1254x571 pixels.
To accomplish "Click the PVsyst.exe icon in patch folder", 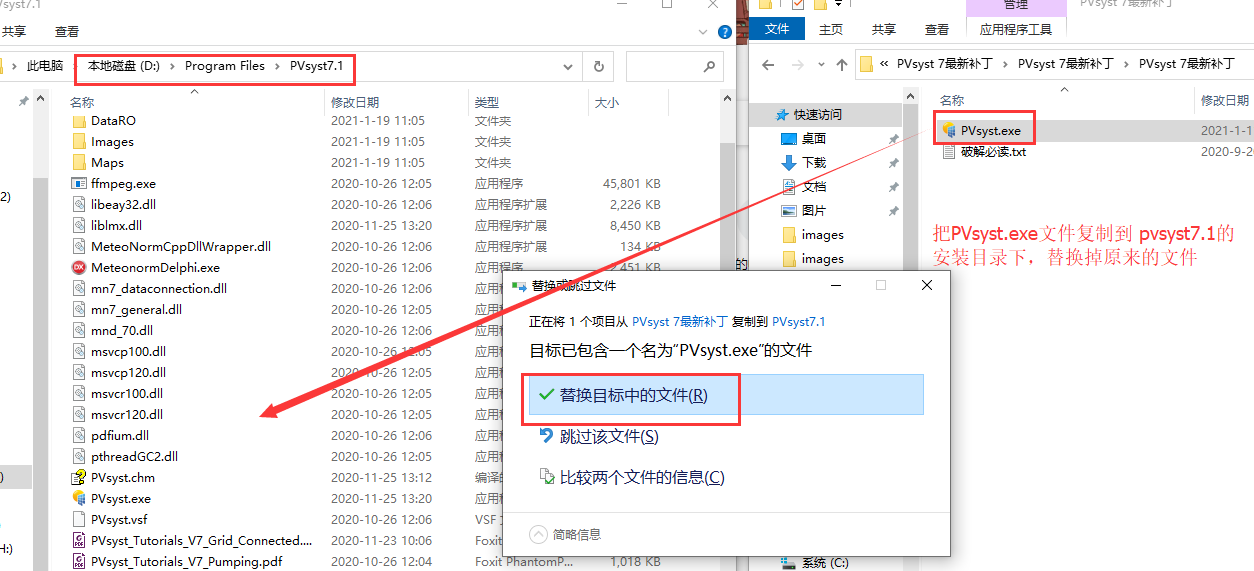I will pyautogui.click(x=950, y=131).
